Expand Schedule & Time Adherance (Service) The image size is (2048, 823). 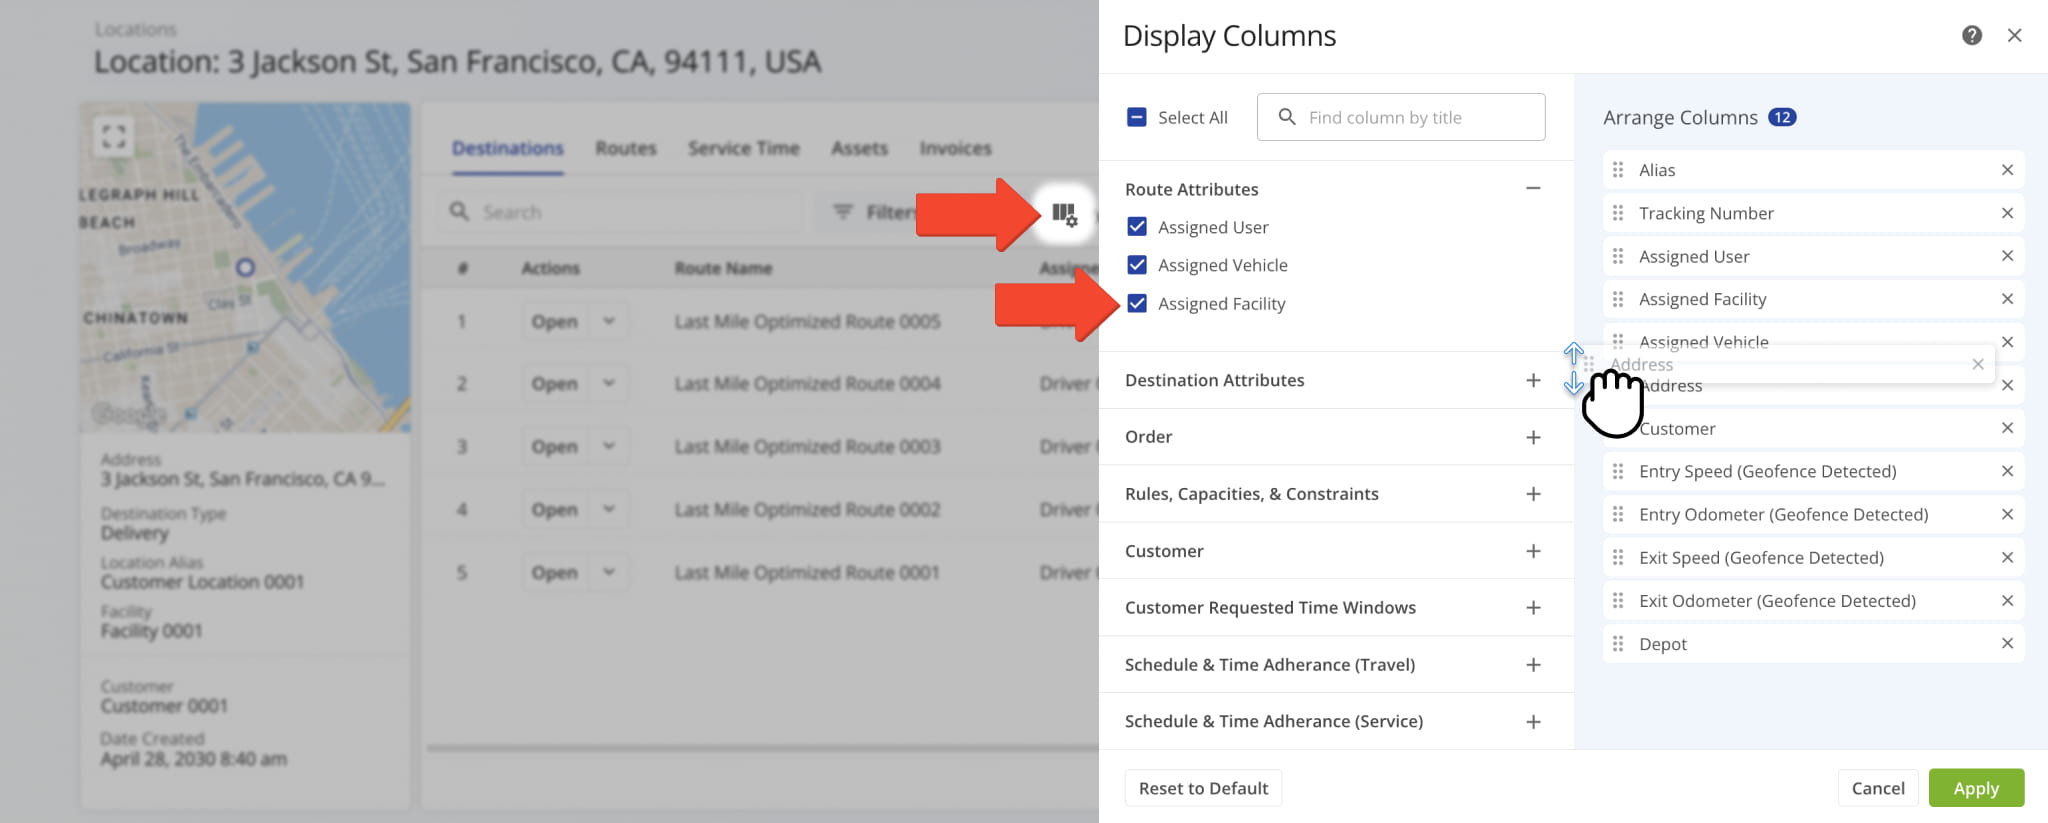click(x=1532, y=722)
